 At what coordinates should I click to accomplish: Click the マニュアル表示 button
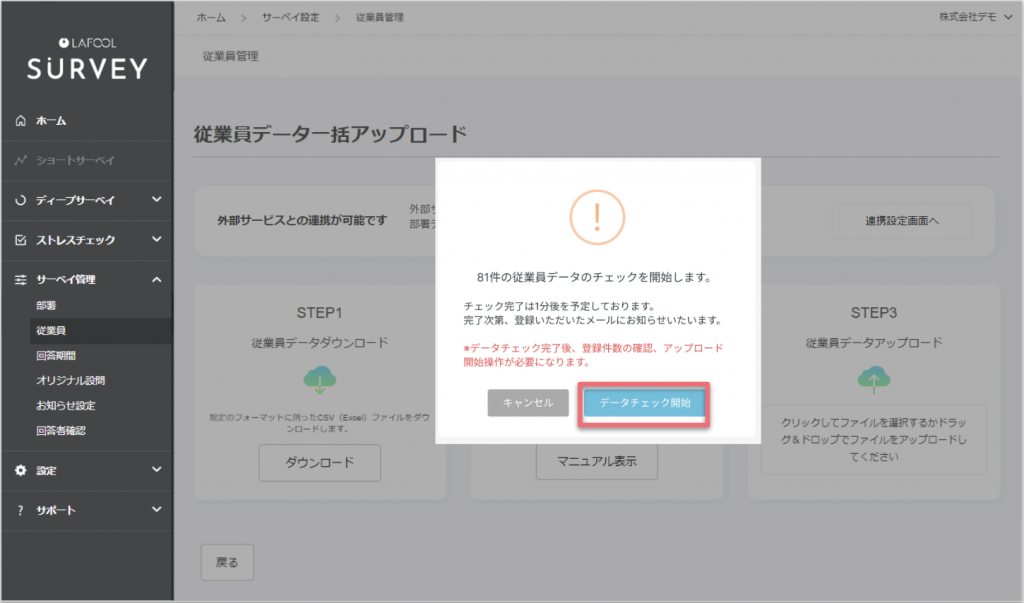[597, 461]
